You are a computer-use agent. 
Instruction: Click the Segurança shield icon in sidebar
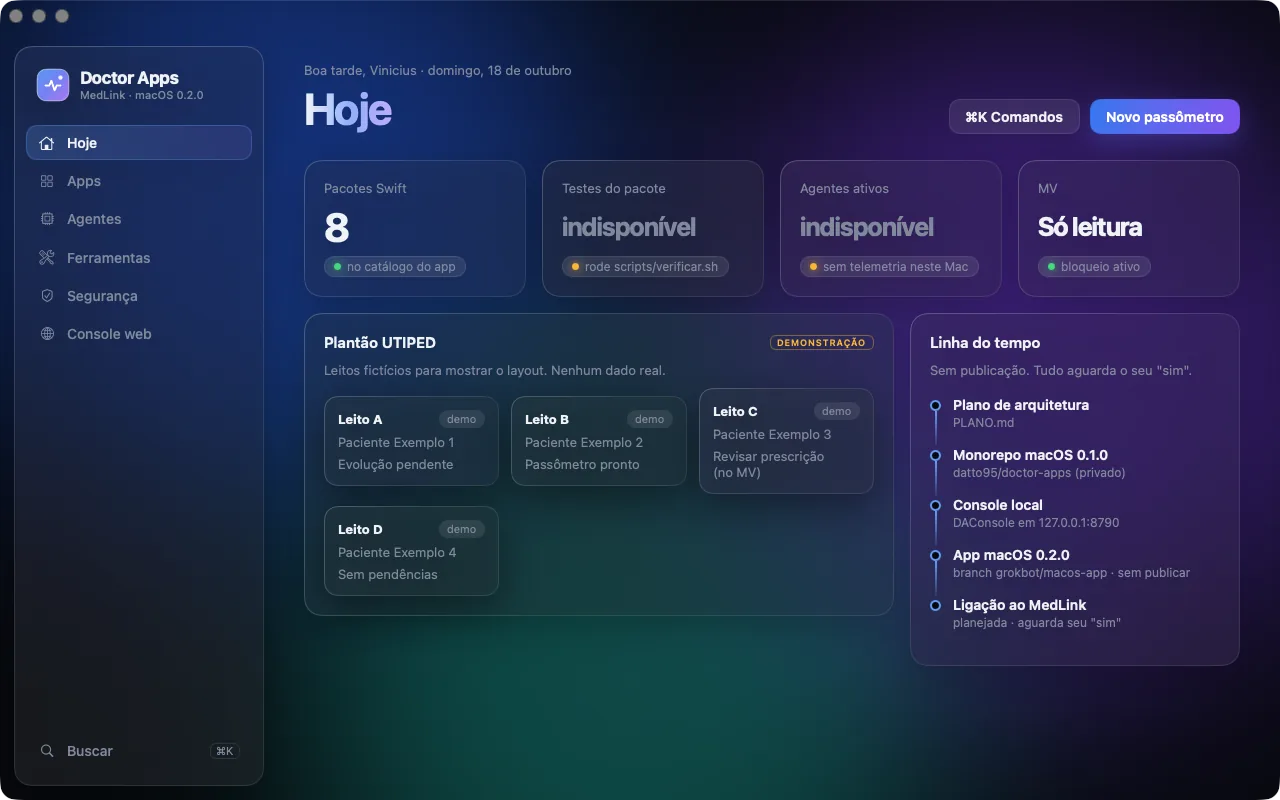point(46,296)
